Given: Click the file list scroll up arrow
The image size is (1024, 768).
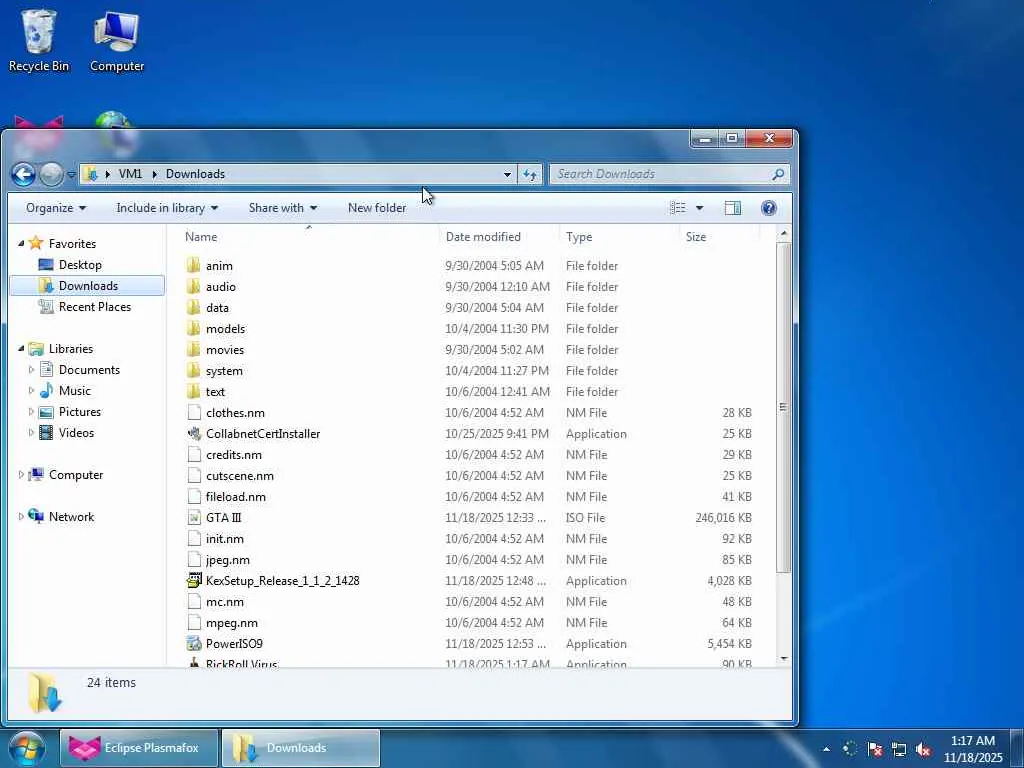Looking at the screenshot, I should point(784,233).
